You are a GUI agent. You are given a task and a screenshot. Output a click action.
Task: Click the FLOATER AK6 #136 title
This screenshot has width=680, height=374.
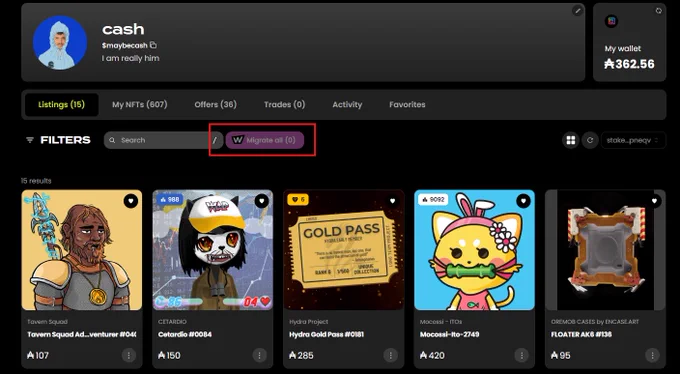coord(581,335)
